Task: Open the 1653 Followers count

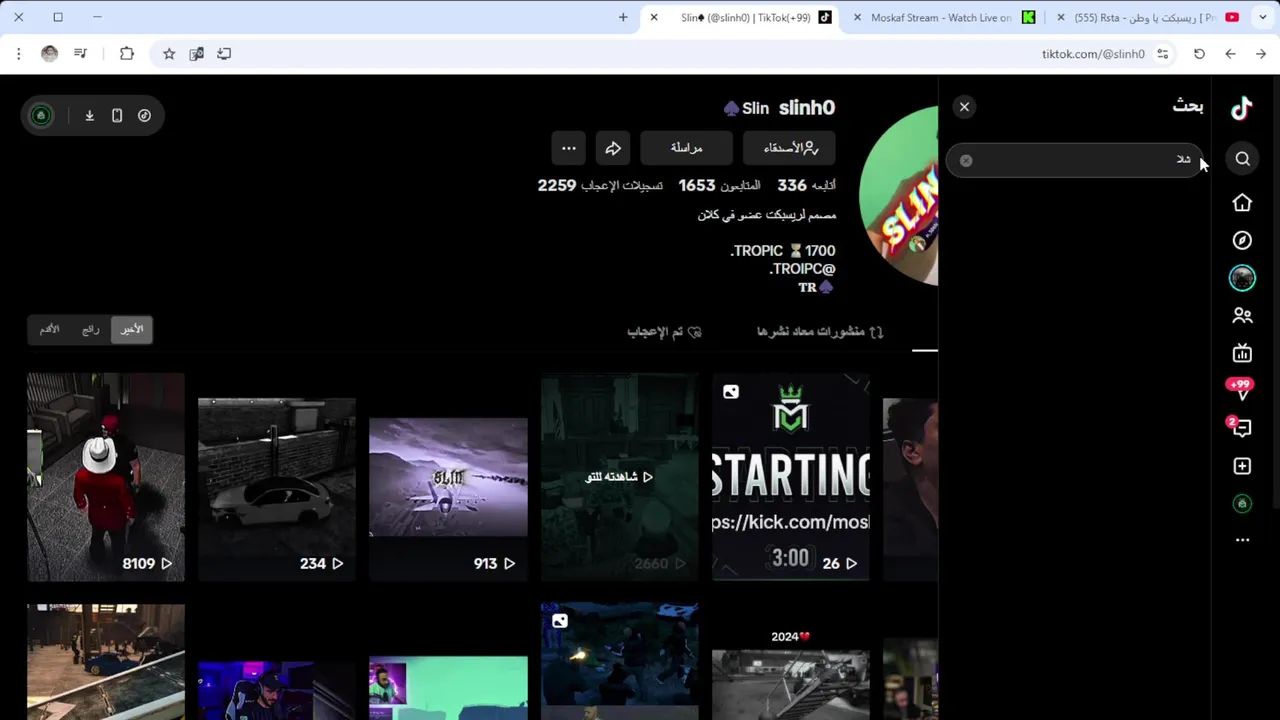Action: (719, 185)
